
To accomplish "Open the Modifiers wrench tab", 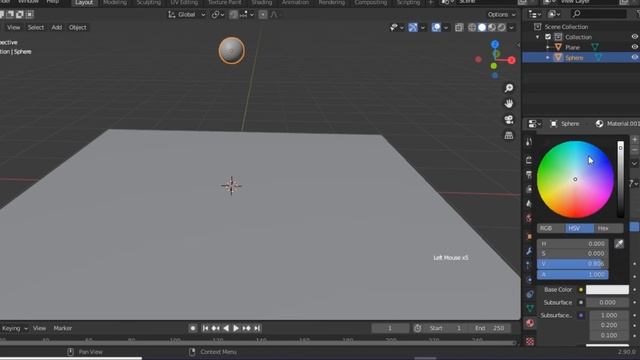I will 529,251.
